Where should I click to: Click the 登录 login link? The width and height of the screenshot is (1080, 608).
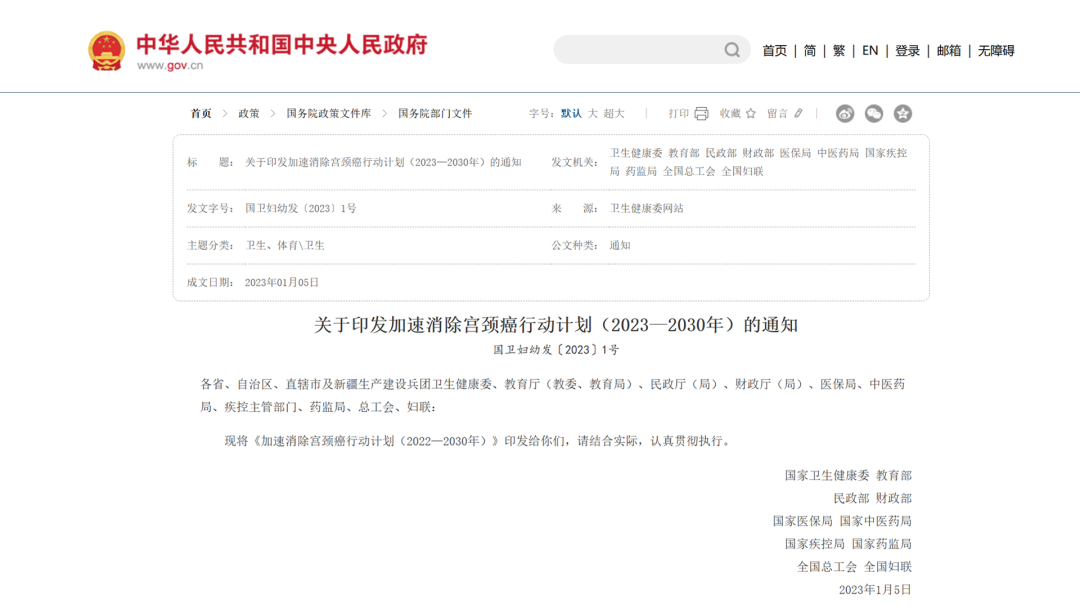907,51
